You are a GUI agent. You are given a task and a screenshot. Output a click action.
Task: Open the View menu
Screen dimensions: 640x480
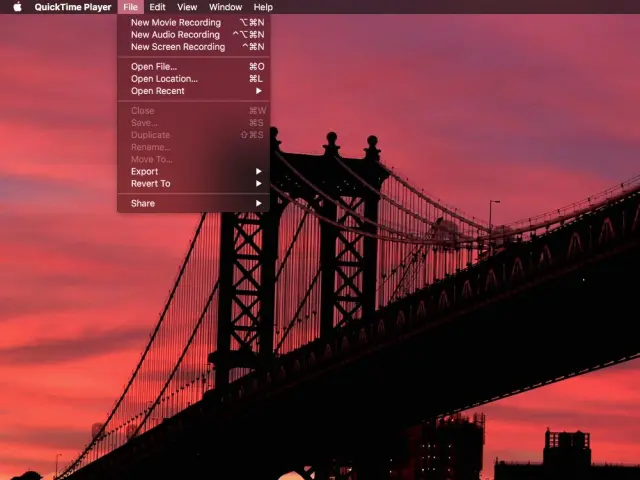point(187,7)
